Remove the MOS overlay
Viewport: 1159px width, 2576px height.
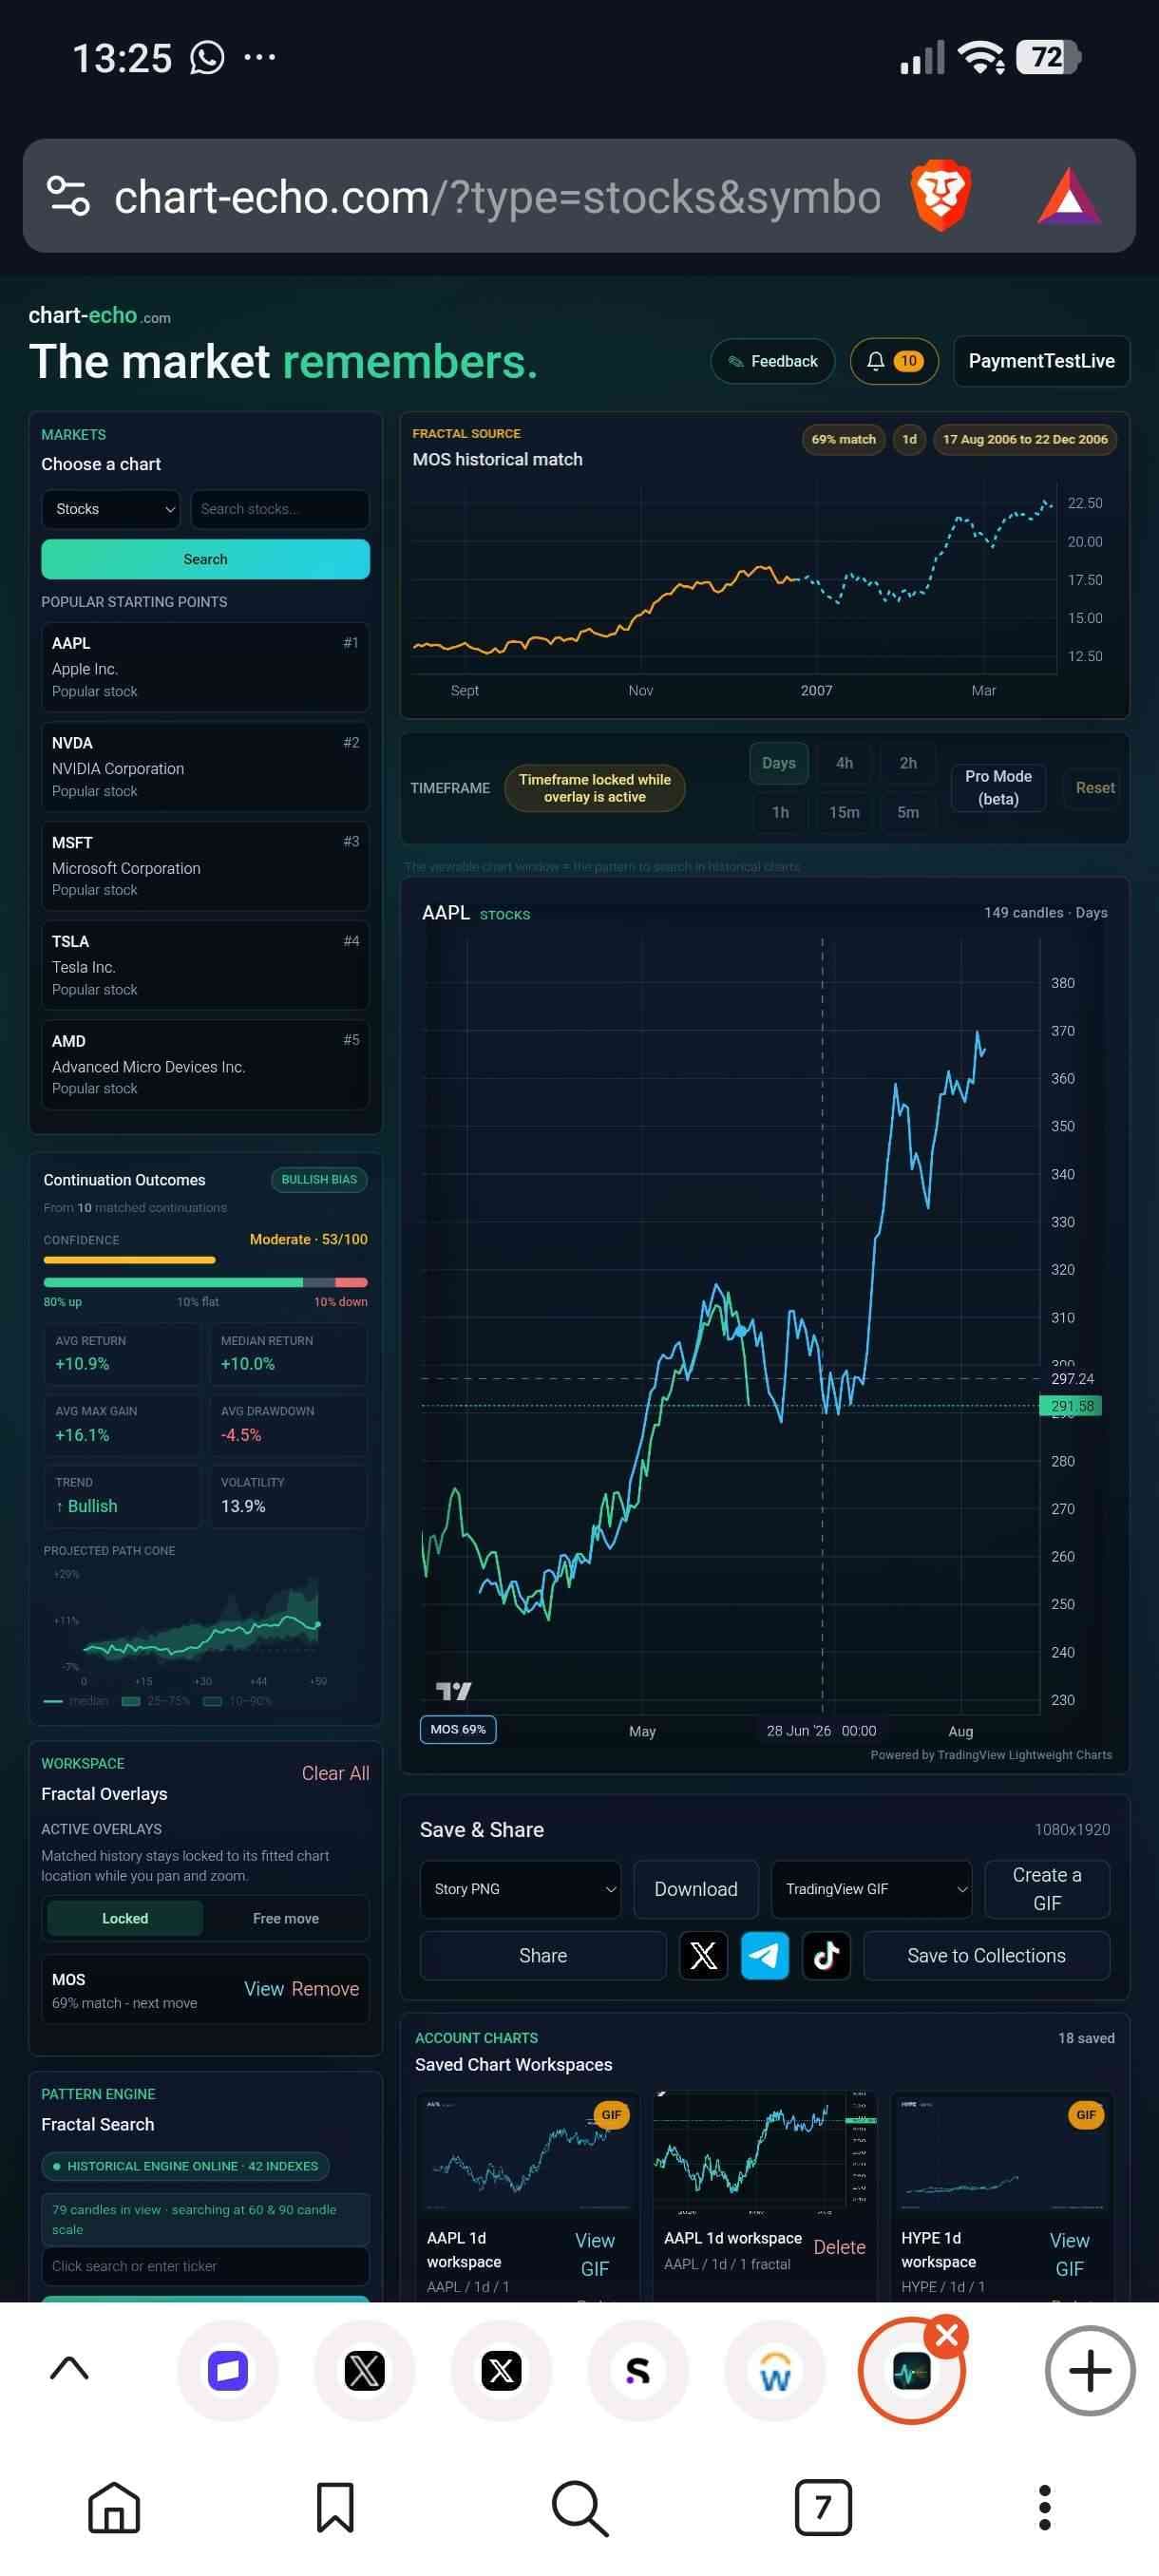pos(325,1989)
